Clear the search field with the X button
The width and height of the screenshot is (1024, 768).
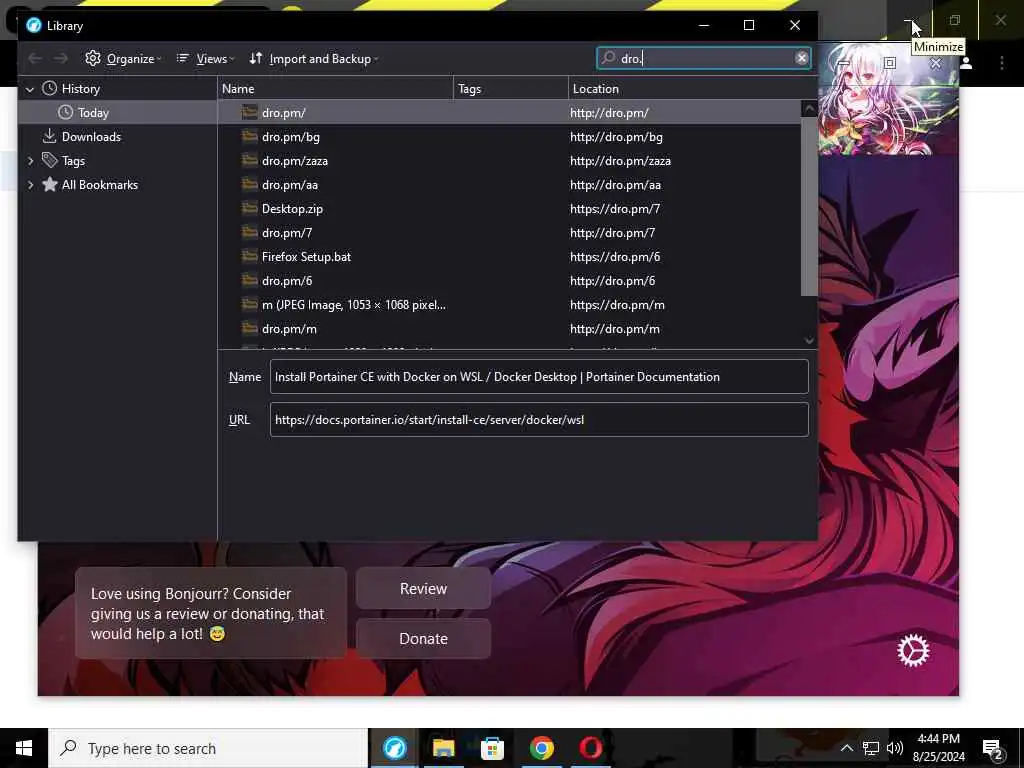click(801, 58)
